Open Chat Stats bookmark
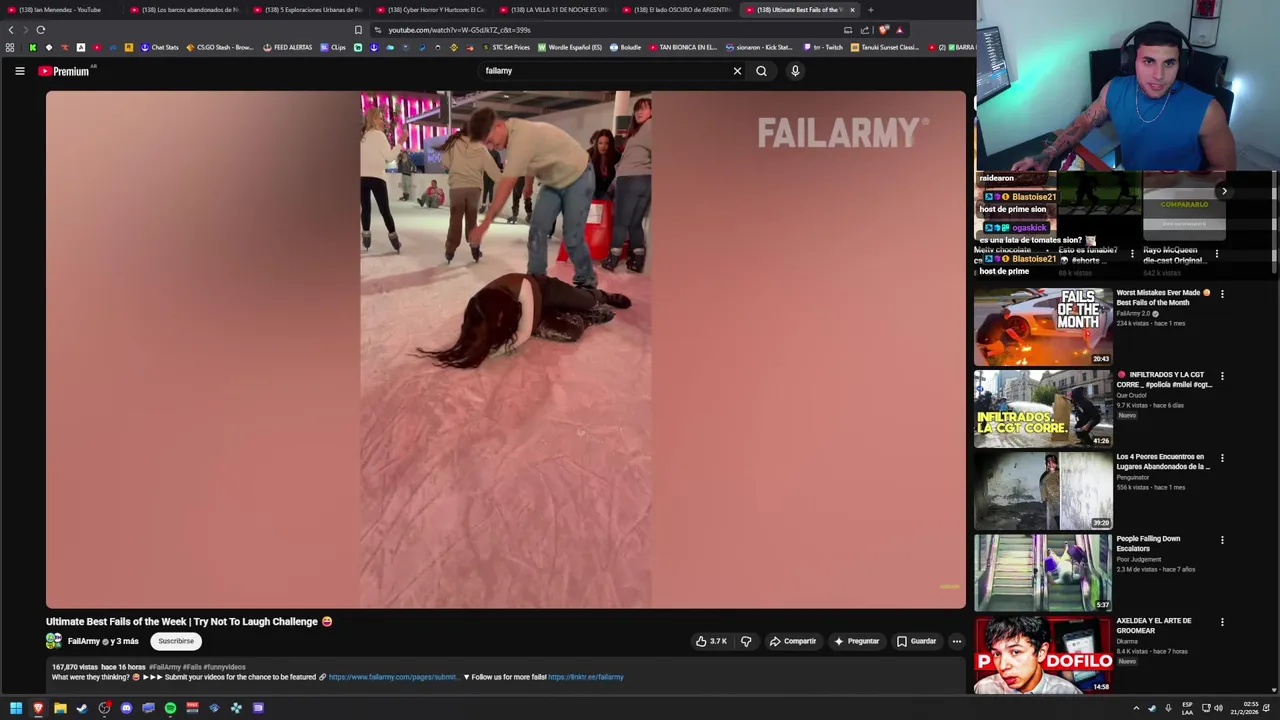This screenshot has height=720, width=1280. tap(159, 47)
